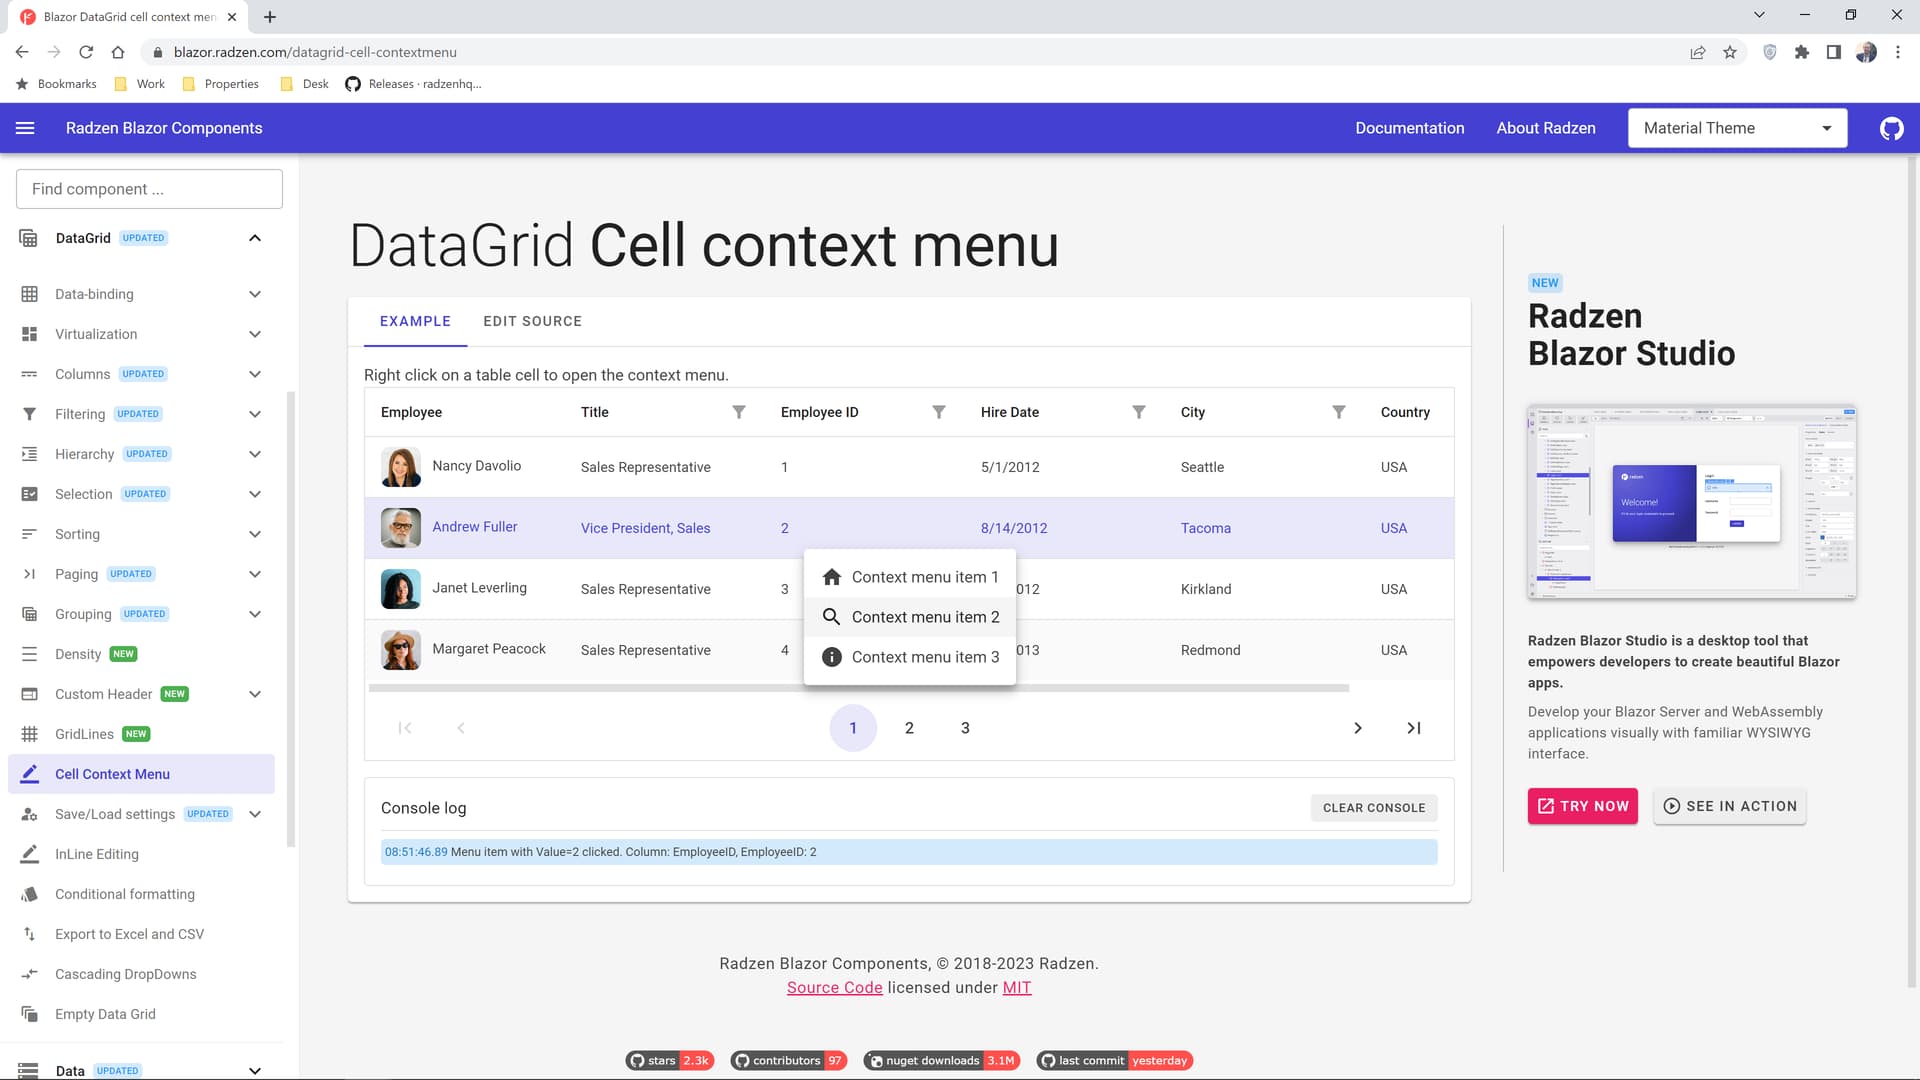Open Chrome's three-dot menu
This screenshot has height=1080, width=1920.
click(x=1898, y=52)
